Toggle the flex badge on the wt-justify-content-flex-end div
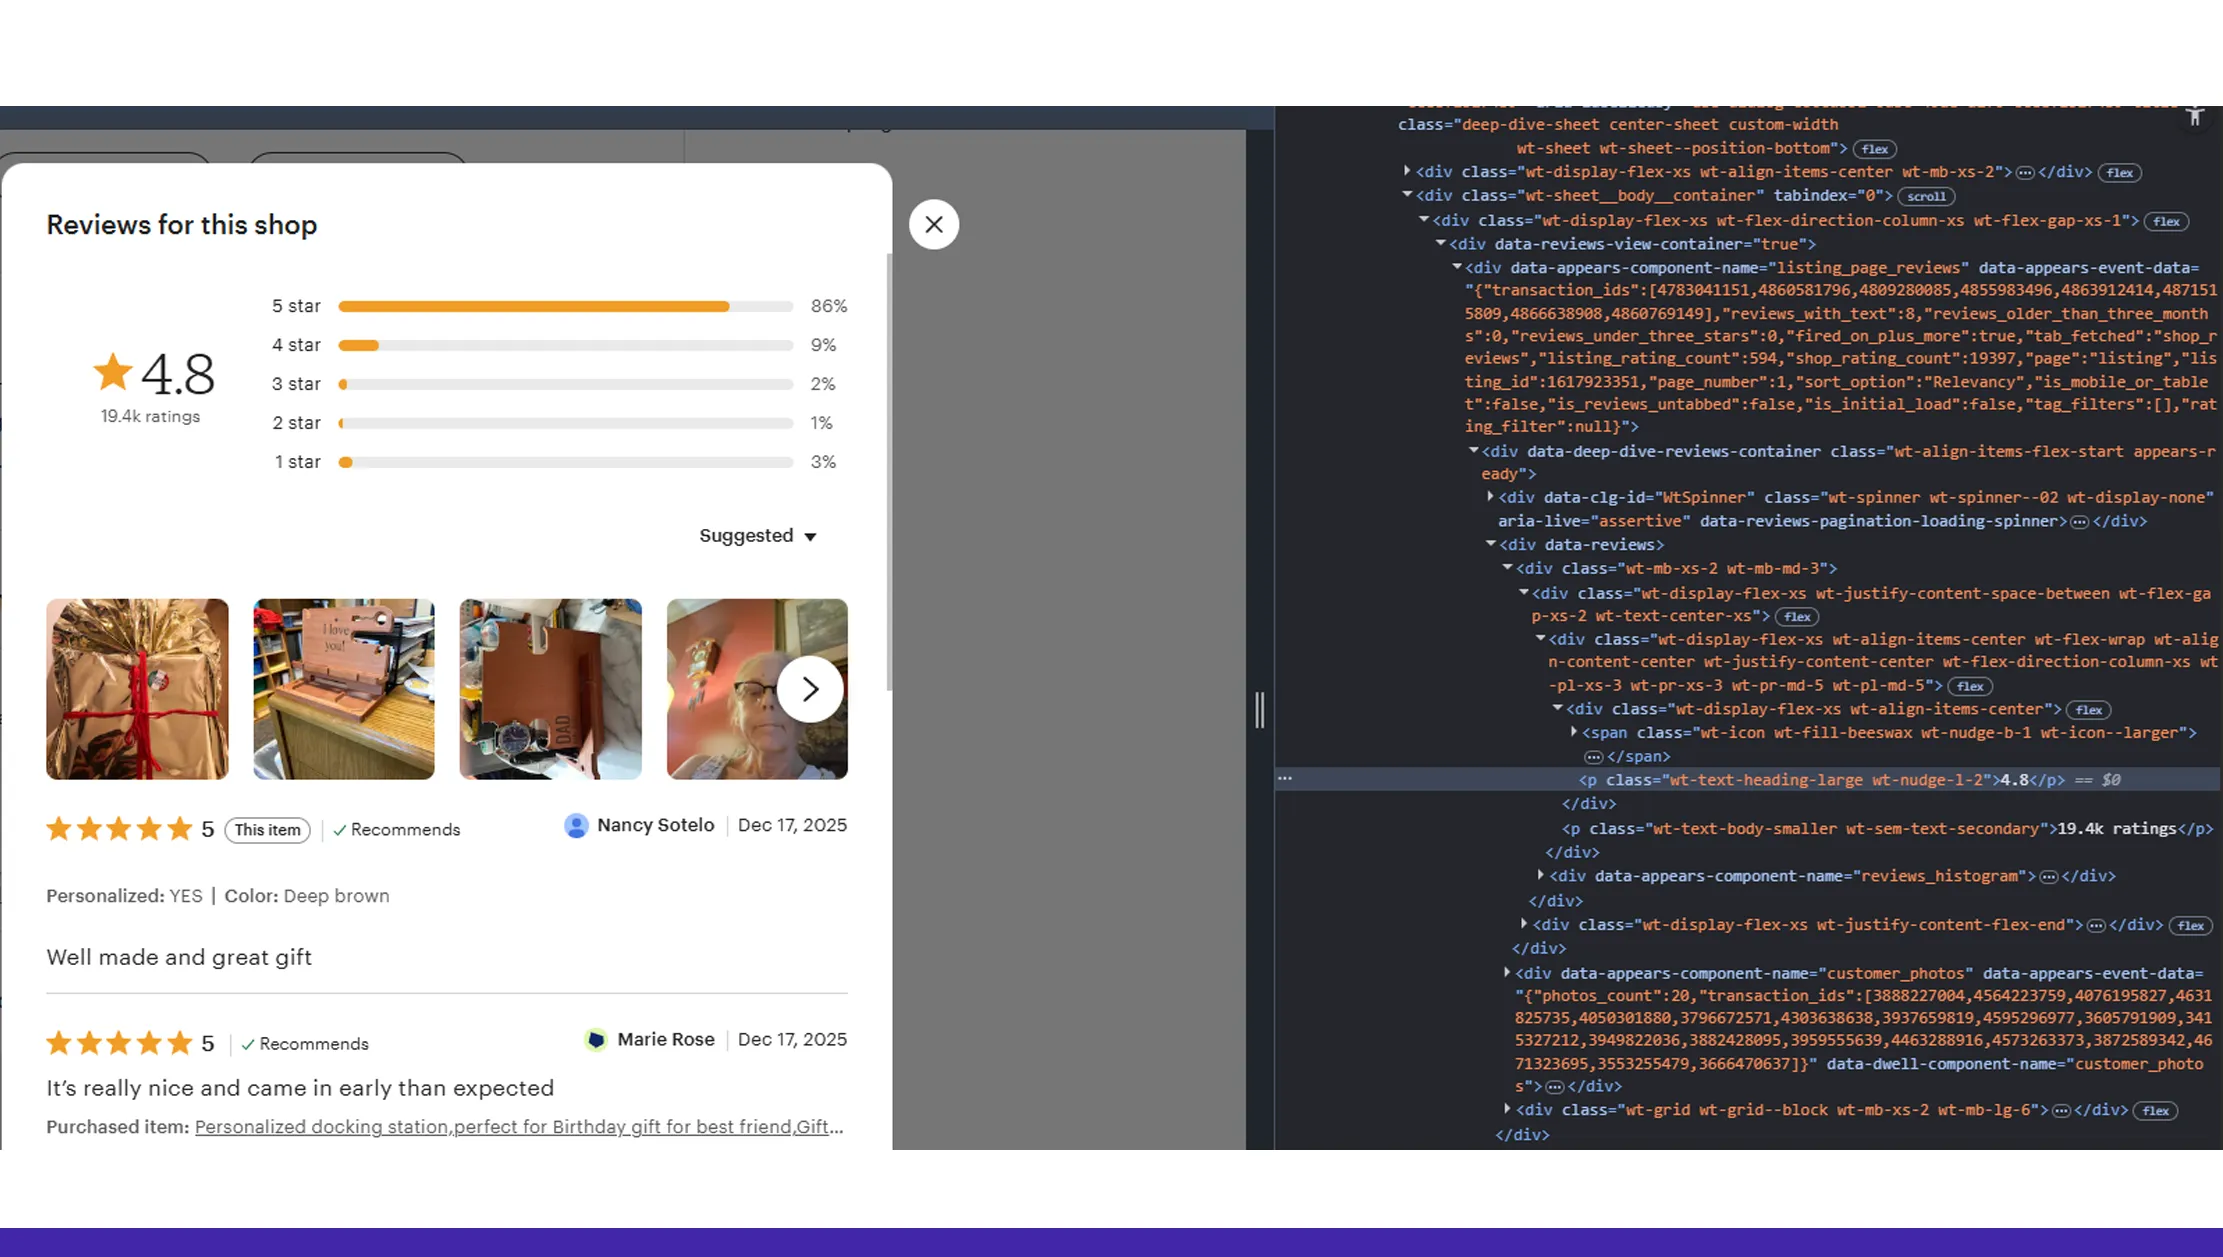The image size is (2223, 1257). (x=2190, y=925)
